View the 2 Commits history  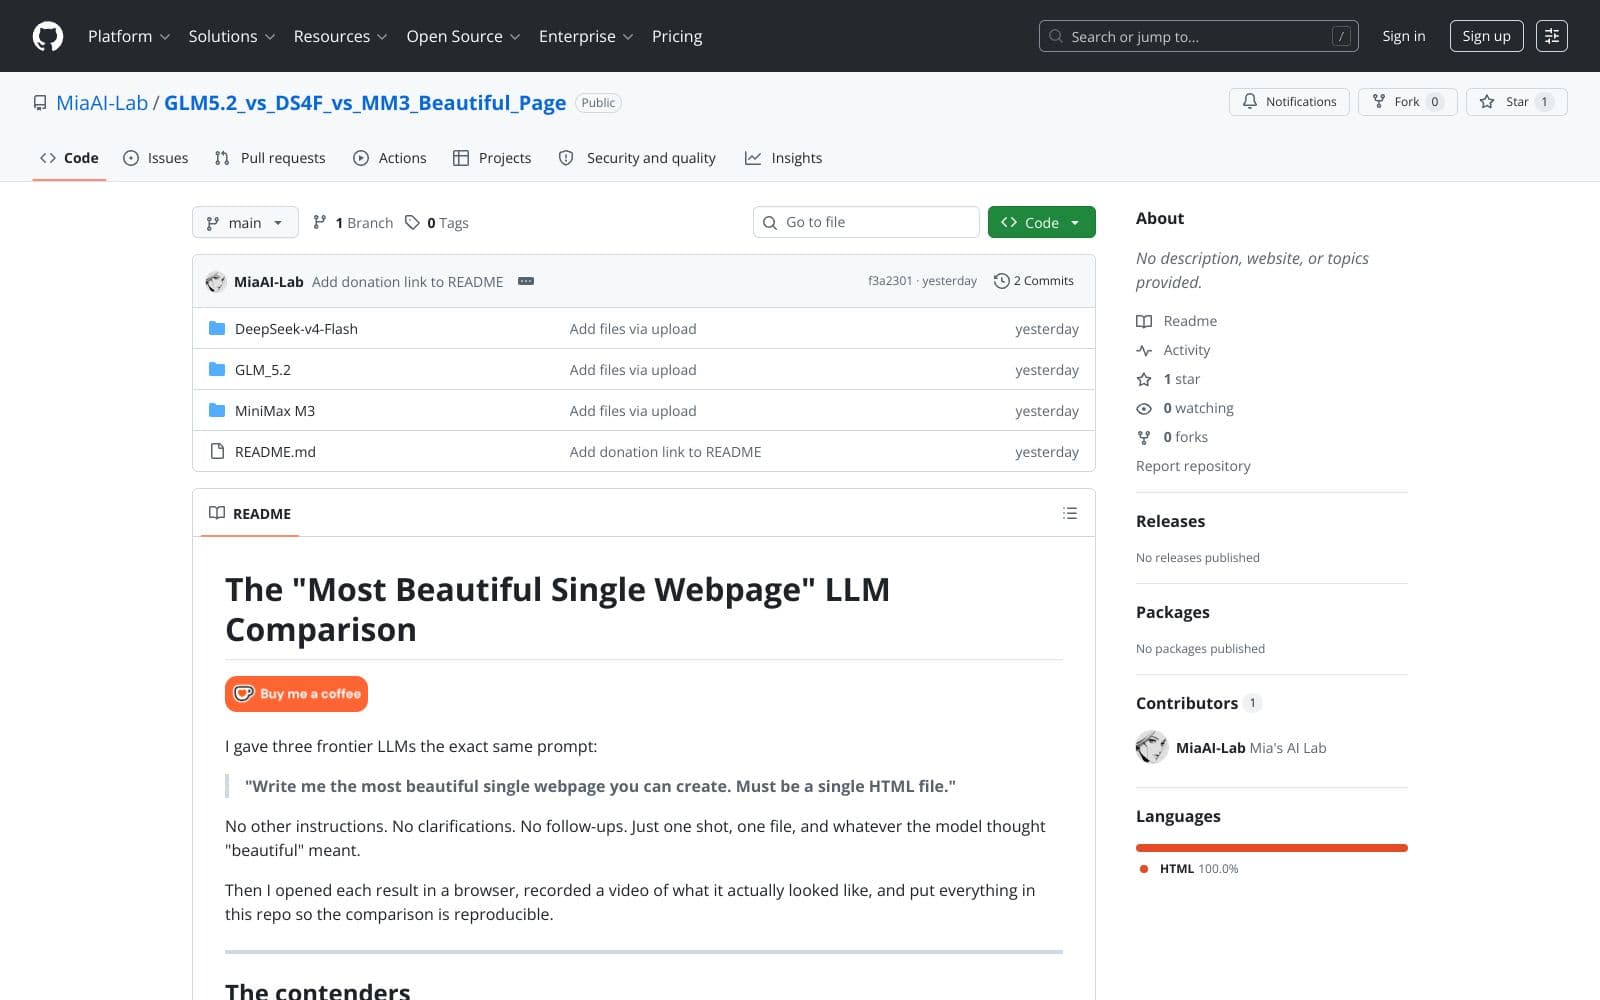(1034, 281)
